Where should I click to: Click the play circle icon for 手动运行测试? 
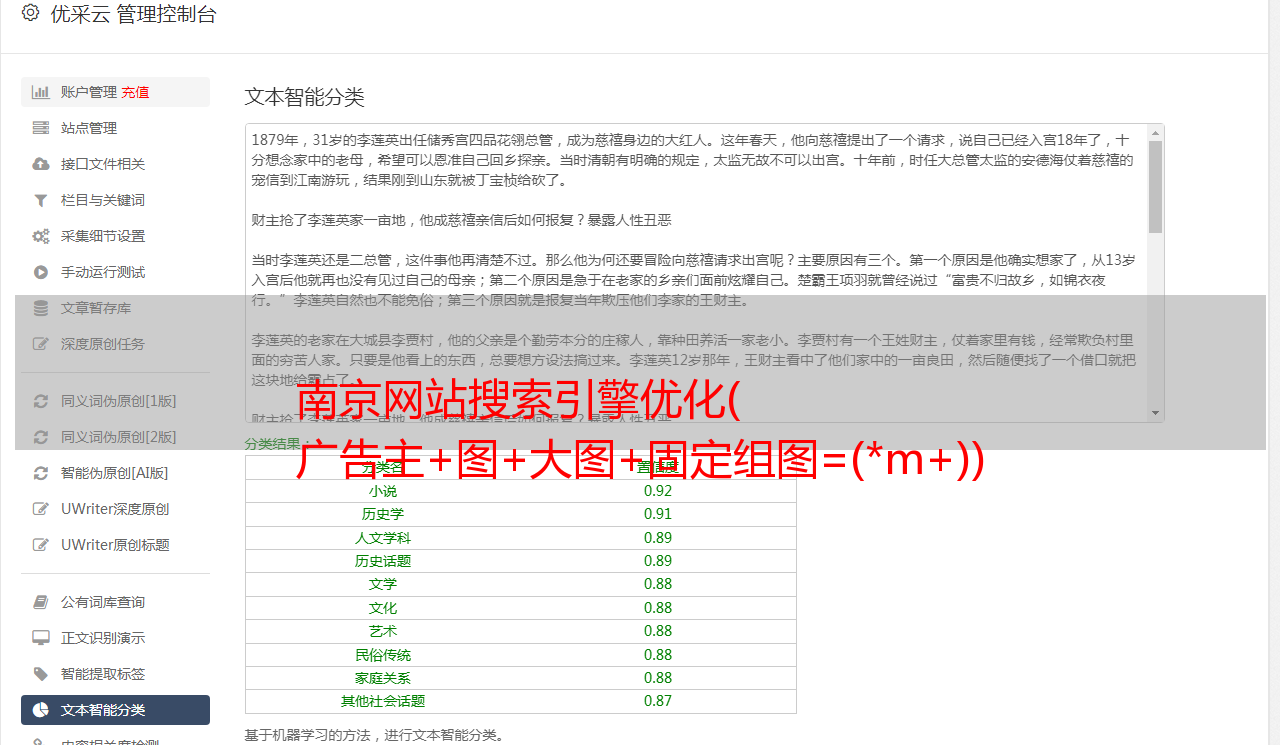tap(41, 272)
